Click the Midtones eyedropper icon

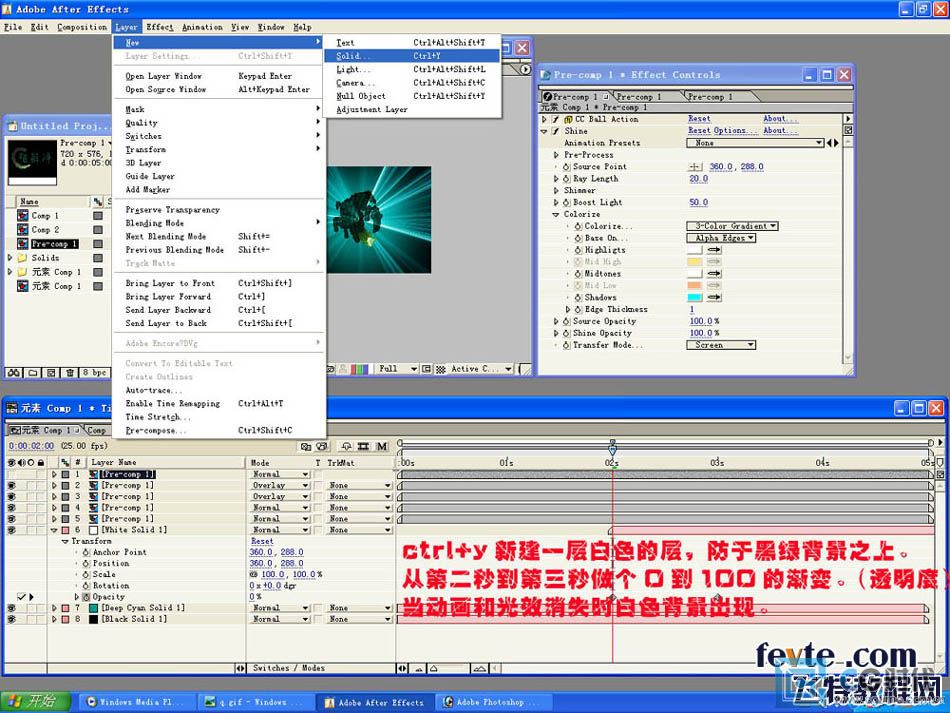[714, 273]
